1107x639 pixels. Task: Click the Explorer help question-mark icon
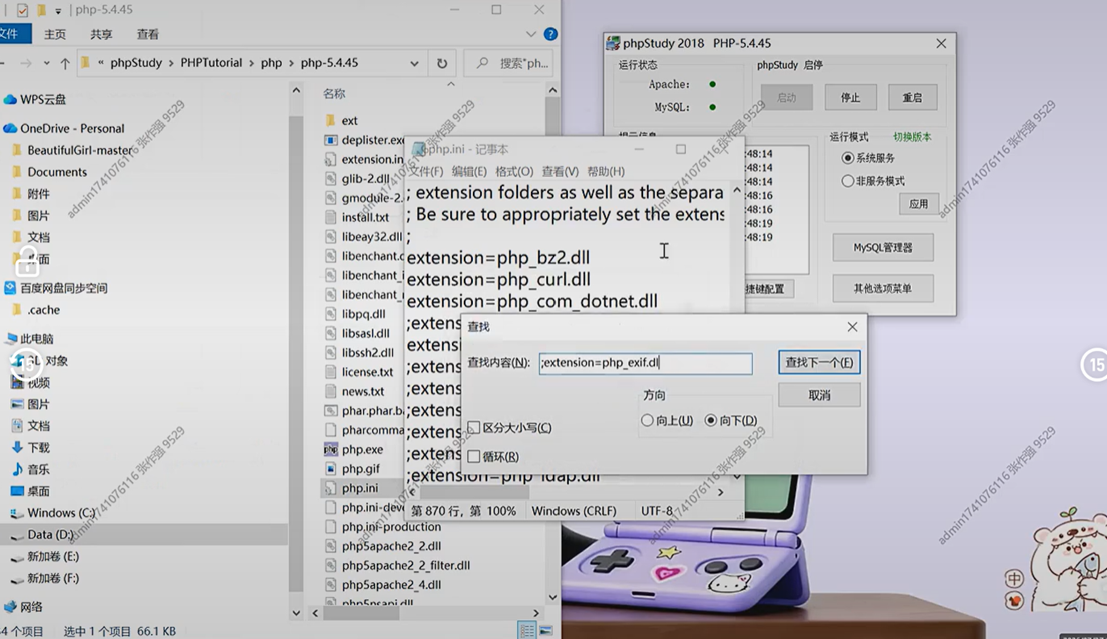click(x=551, y=34)
